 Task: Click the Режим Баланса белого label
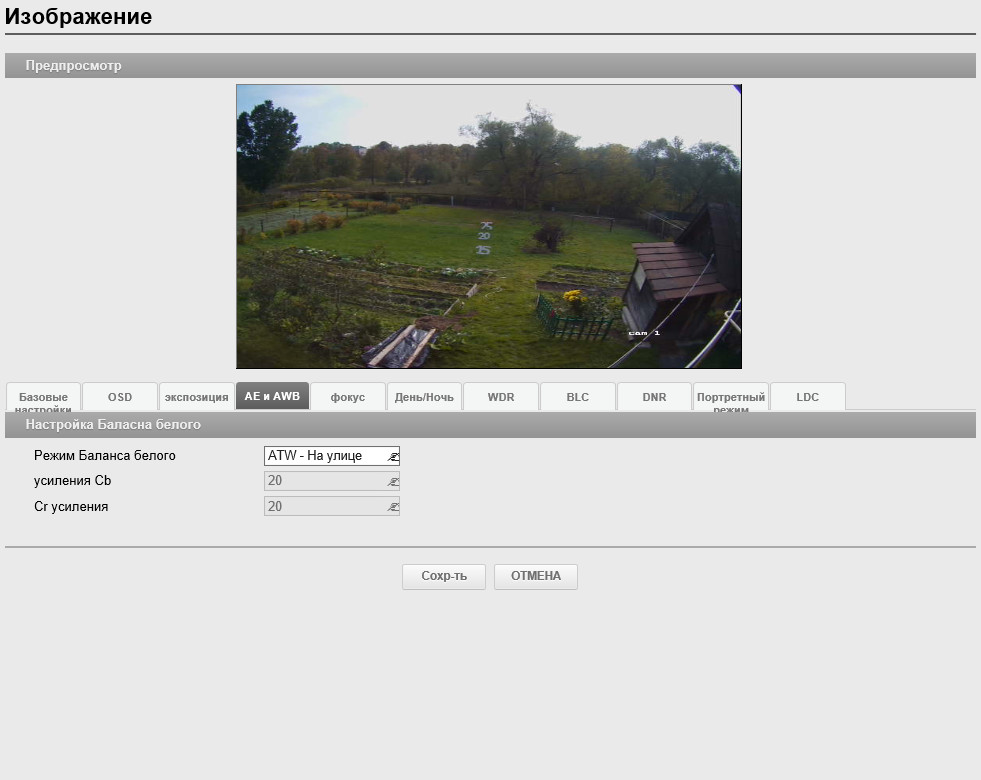[x=104, y=455]
